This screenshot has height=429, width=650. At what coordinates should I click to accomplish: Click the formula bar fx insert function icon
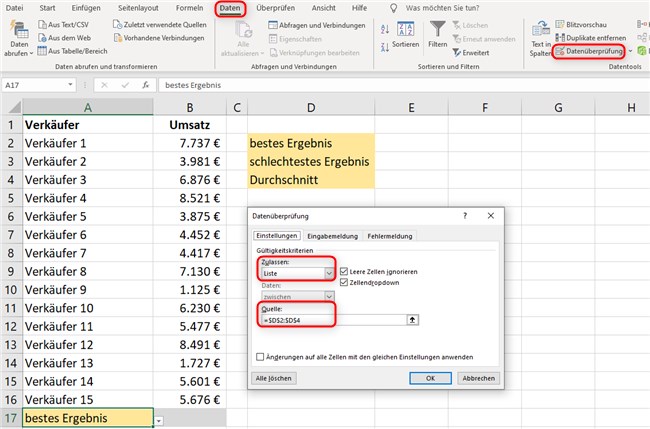pyautogui.click(x=146, y=85)
